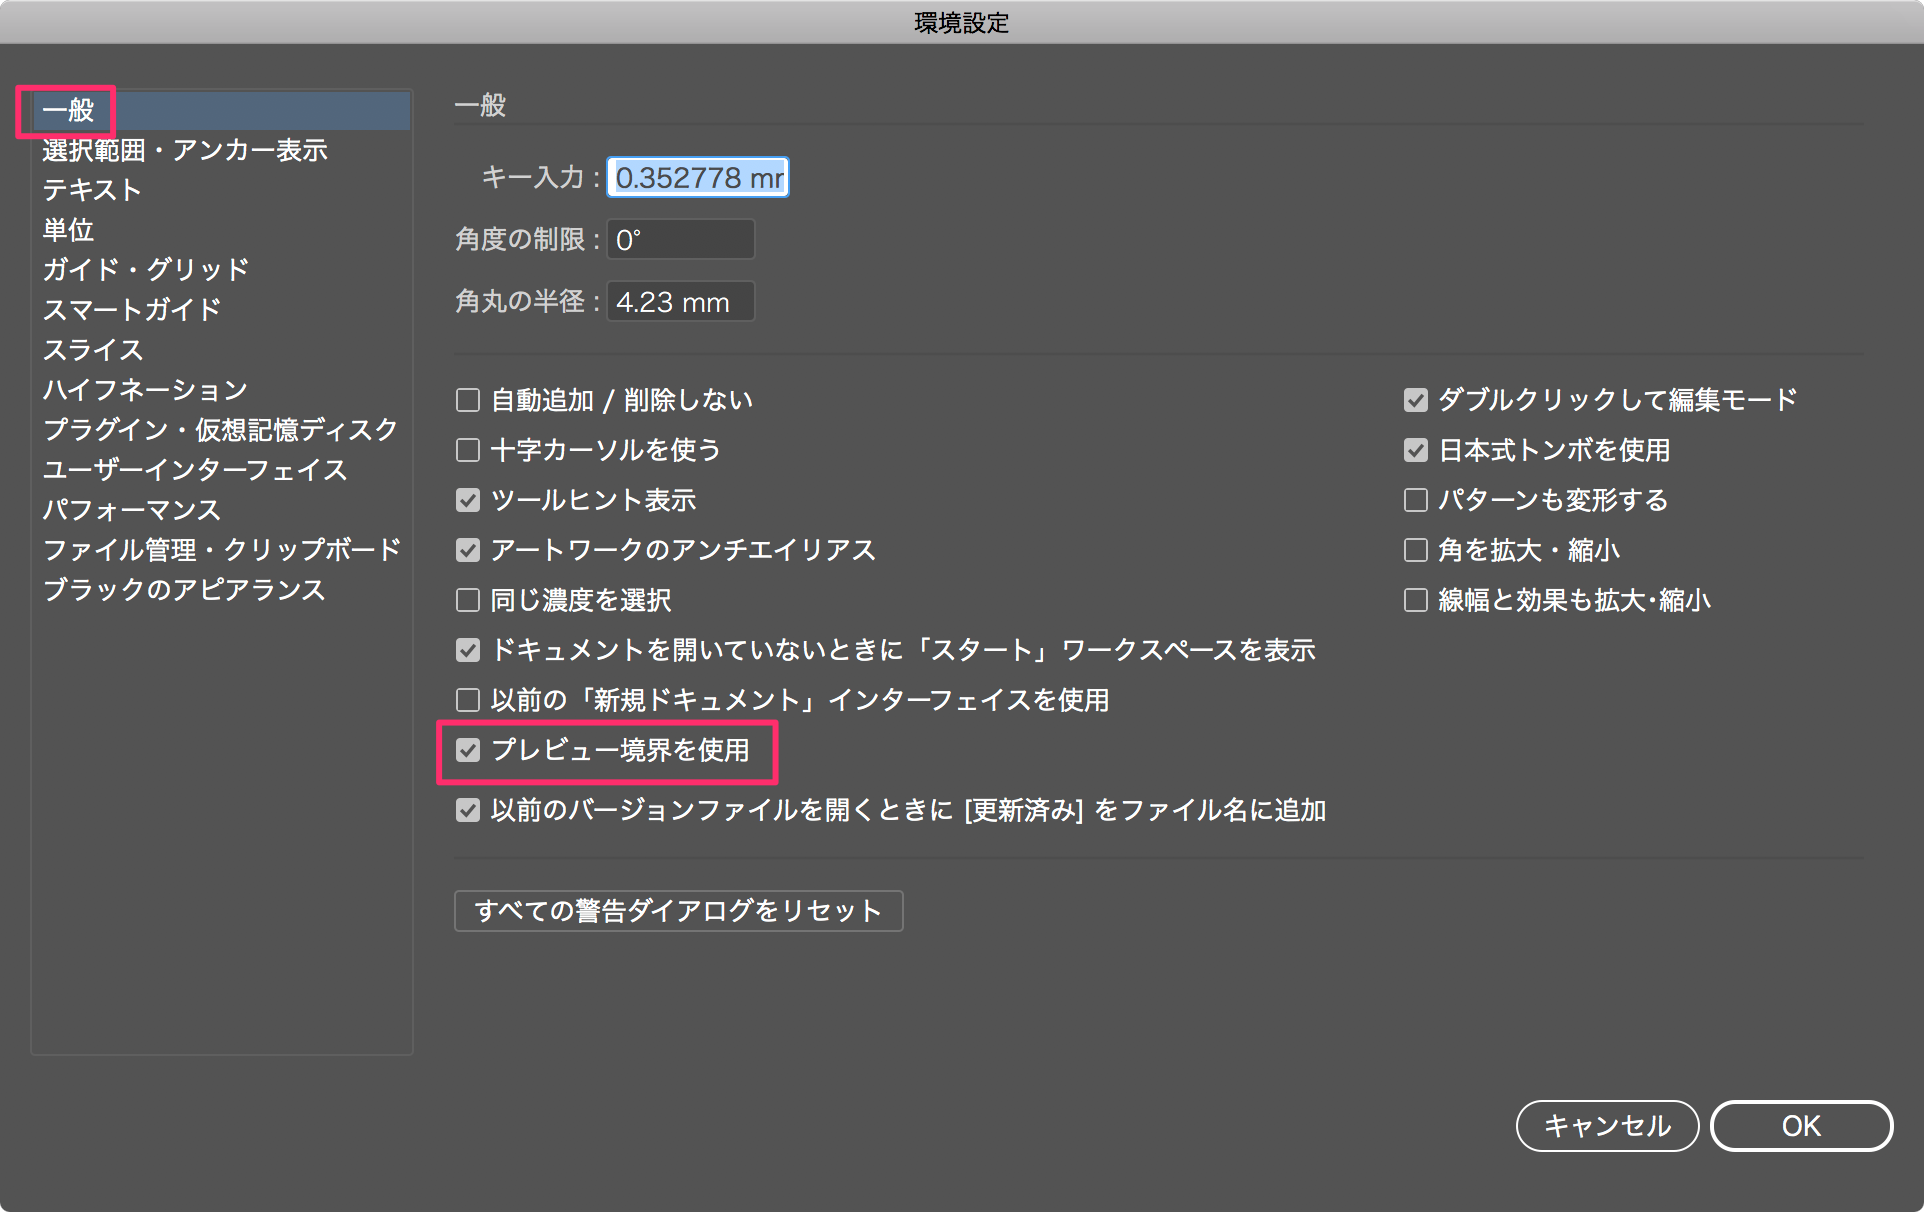The height and width of the screenshot is (1212, 1924).
Task: Enable 同じ濃度を選択 checkbox
Action: click(x=468, y=600)
